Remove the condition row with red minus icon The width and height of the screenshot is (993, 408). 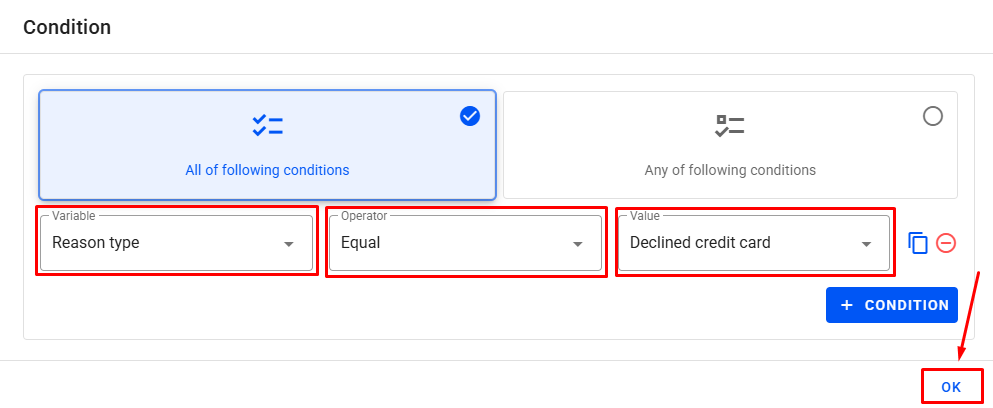tap(946, 243)
